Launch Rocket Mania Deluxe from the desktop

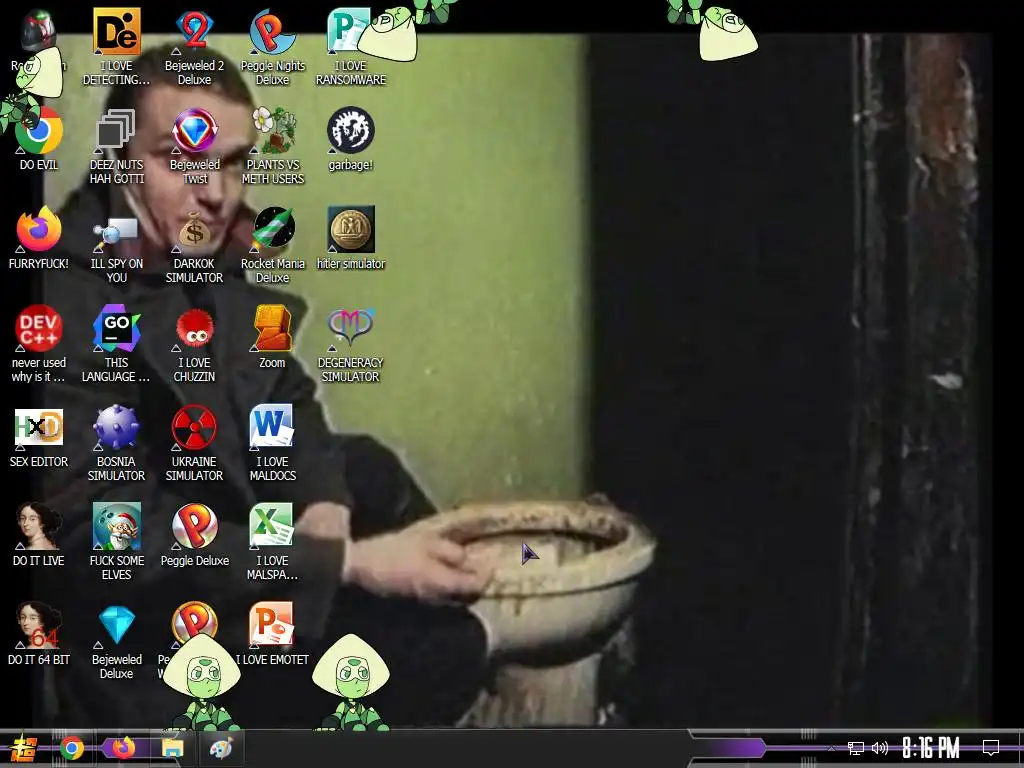point(272,229)
